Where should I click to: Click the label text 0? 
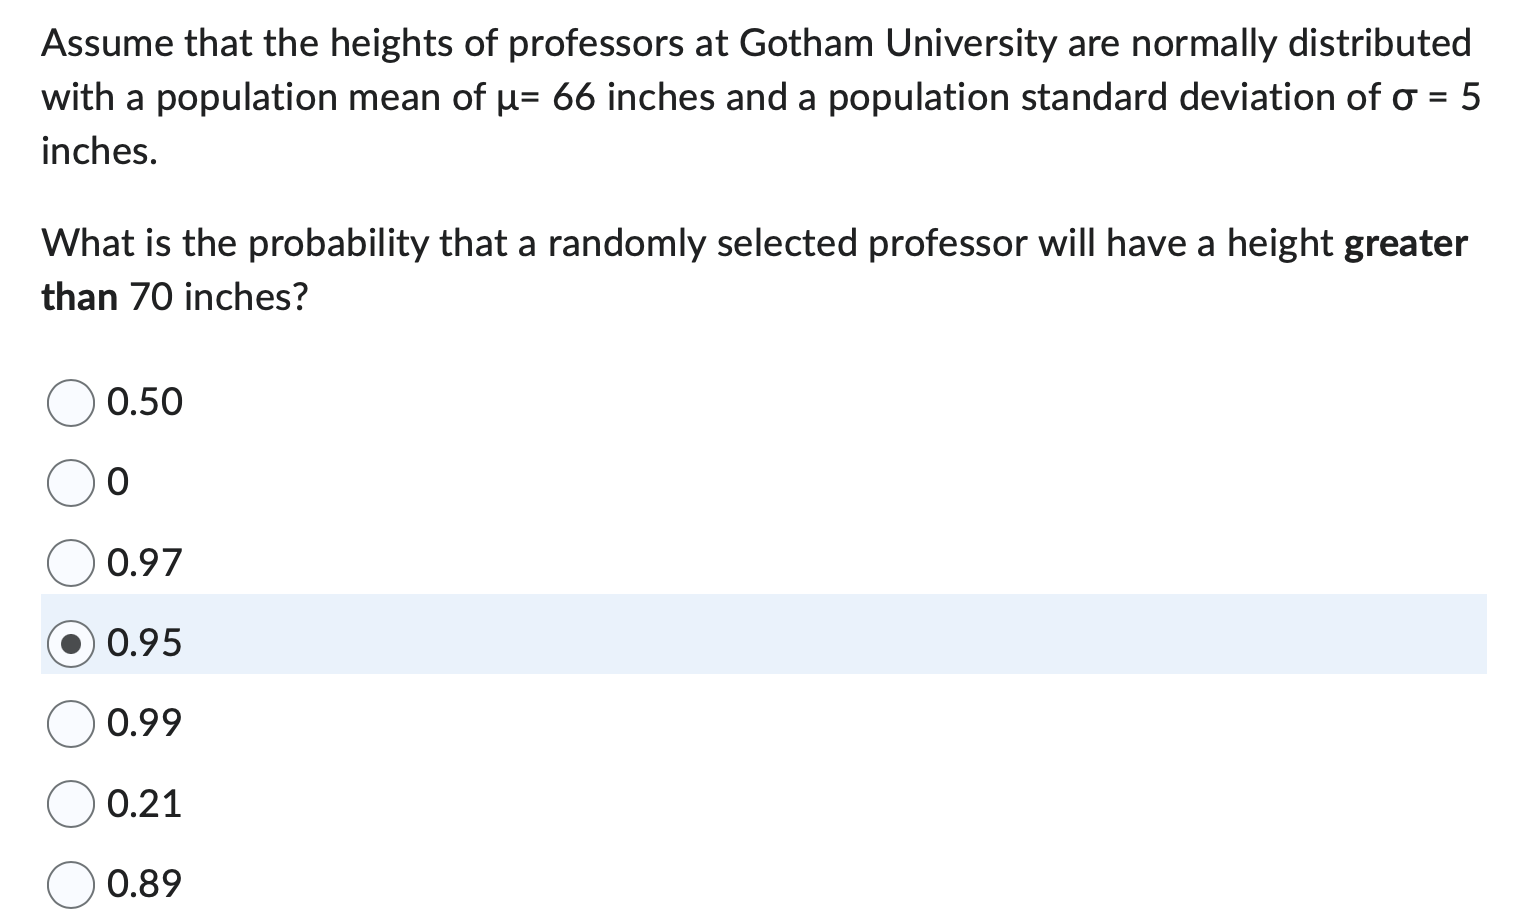click(x=120, y=483)
